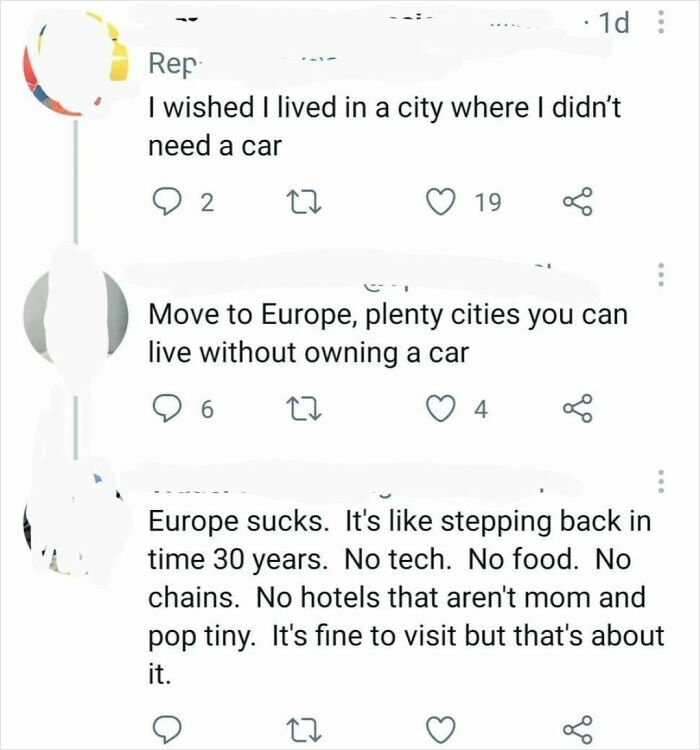
Task: Open the "Europe sucks" tweet text
Action: pos(406,597)
